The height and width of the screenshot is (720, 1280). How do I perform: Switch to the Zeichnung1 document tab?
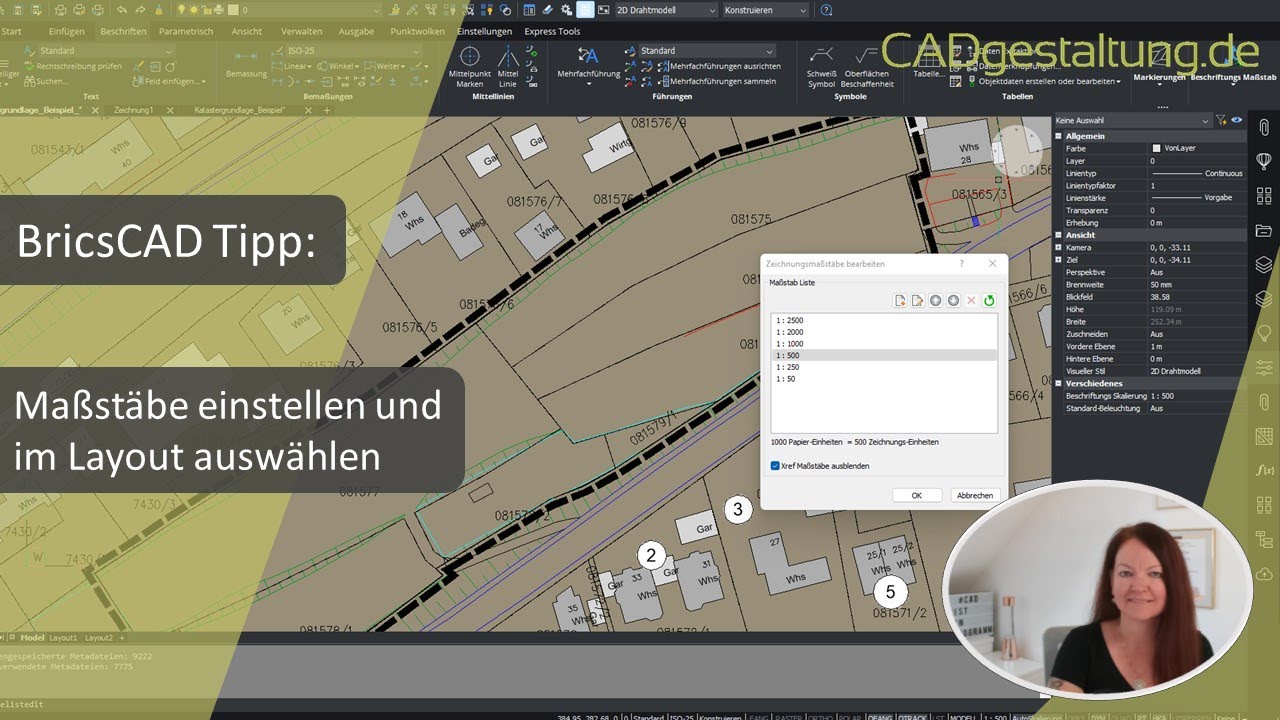tap(134, 108)
